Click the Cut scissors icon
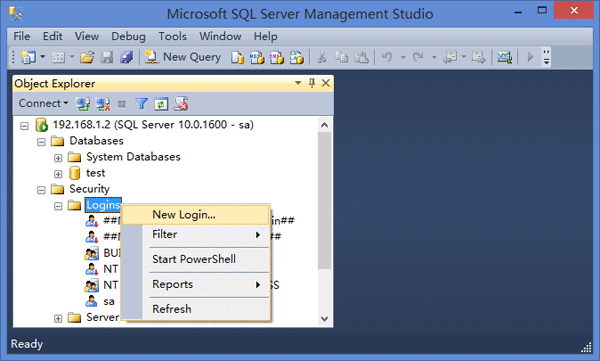600x361 pixels. pyautogui.click(x=322, y=57)
